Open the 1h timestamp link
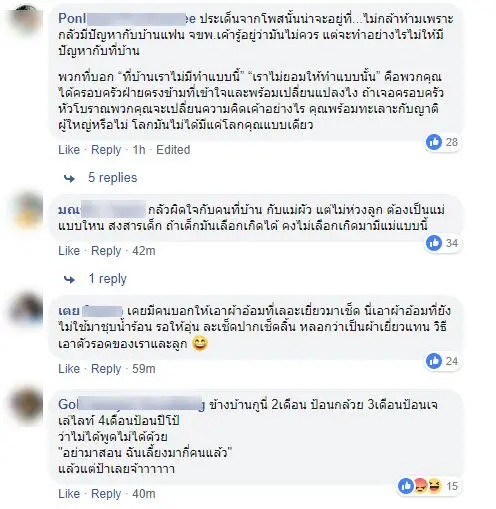496x509 pixels. 139,150
